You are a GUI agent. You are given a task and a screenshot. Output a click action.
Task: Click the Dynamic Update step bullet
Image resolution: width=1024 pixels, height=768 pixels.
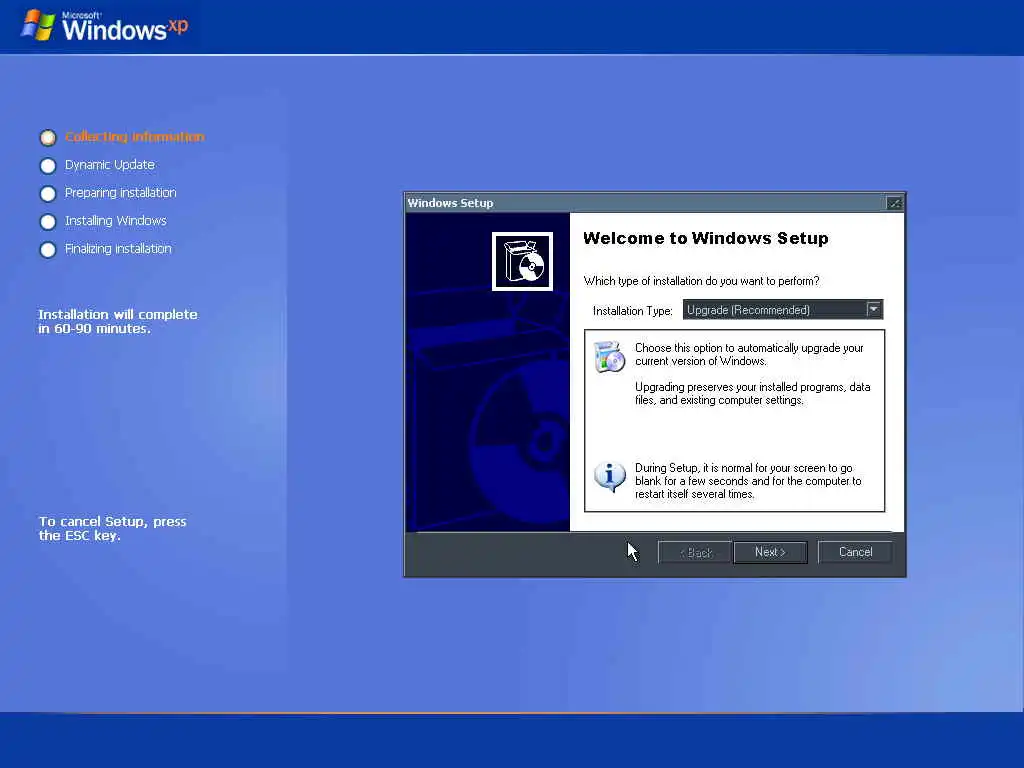pos(48,166)
